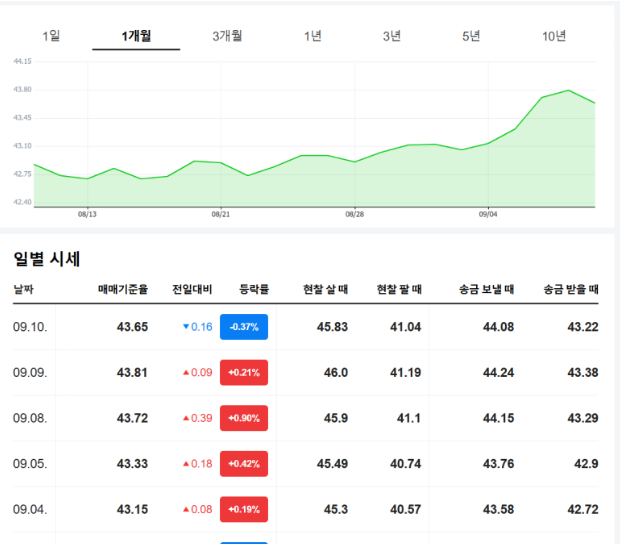
Task: Click the red up arrow 0.39 change
Action: pos(197,418)
